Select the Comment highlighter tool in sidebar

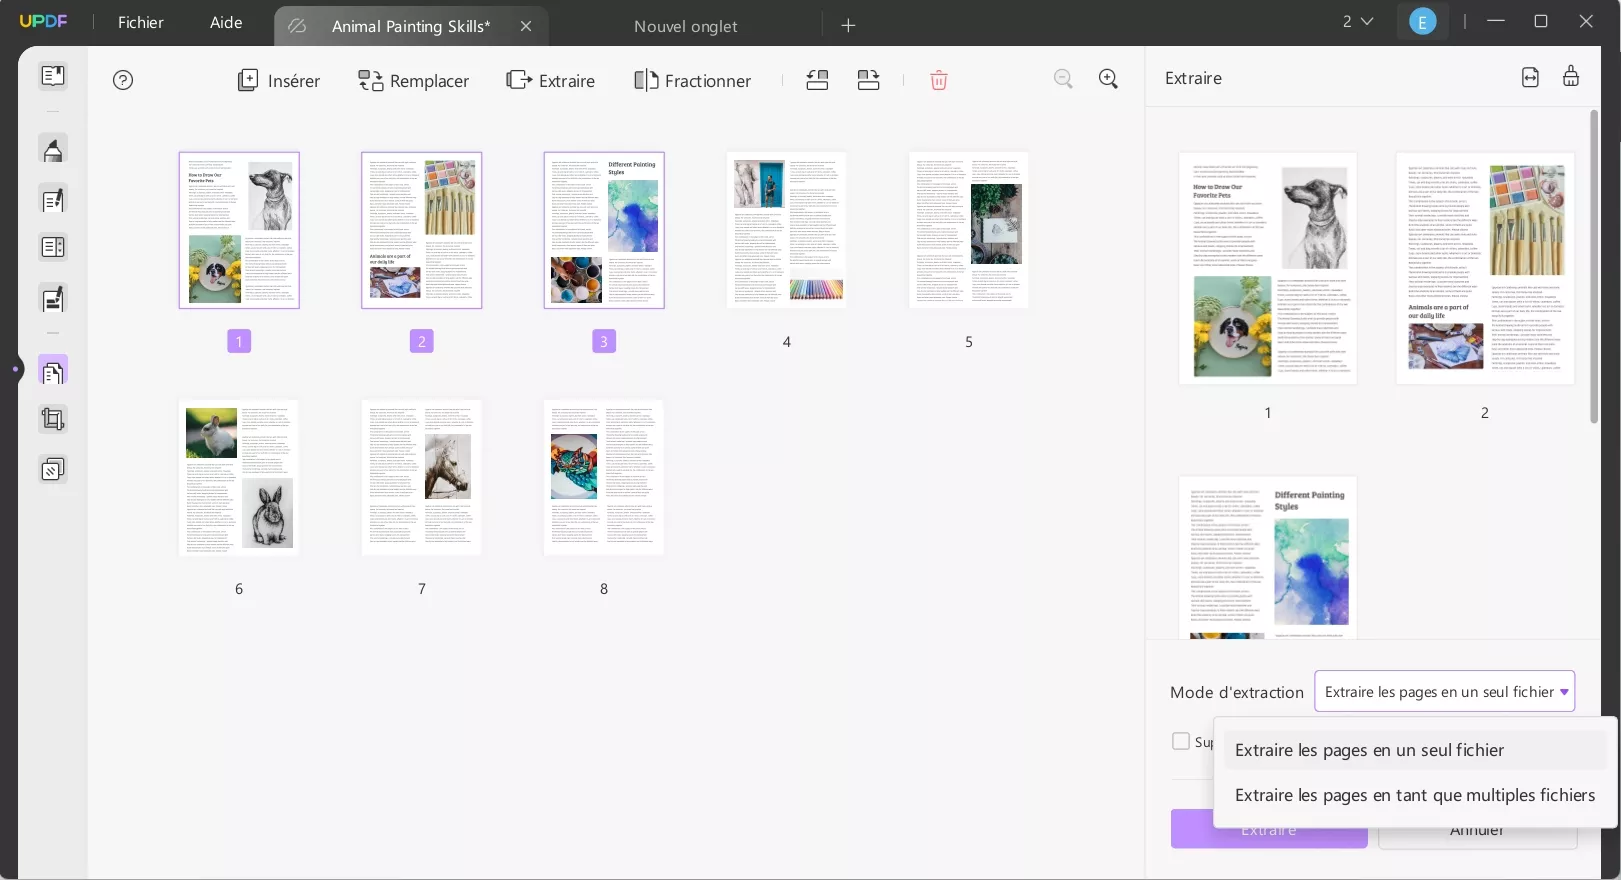point(53,150)
